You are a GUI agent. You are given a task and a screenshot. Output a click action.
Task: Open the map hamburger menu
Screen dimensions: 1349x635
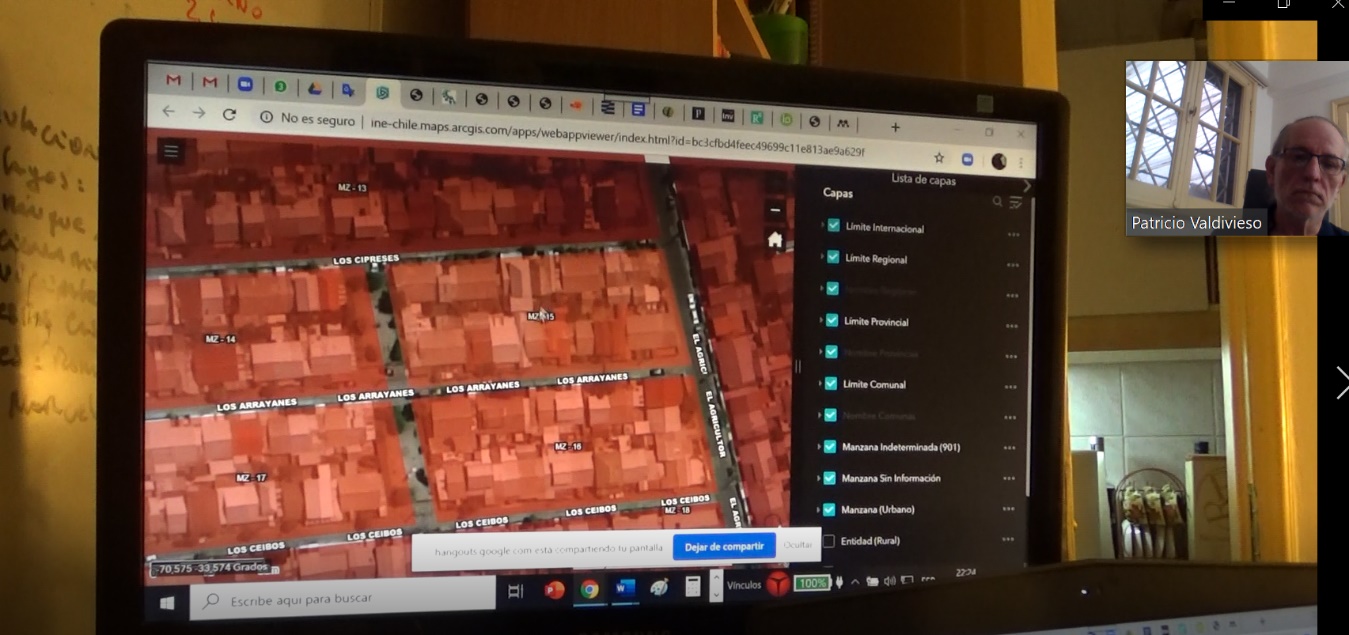tap(171, 151)
